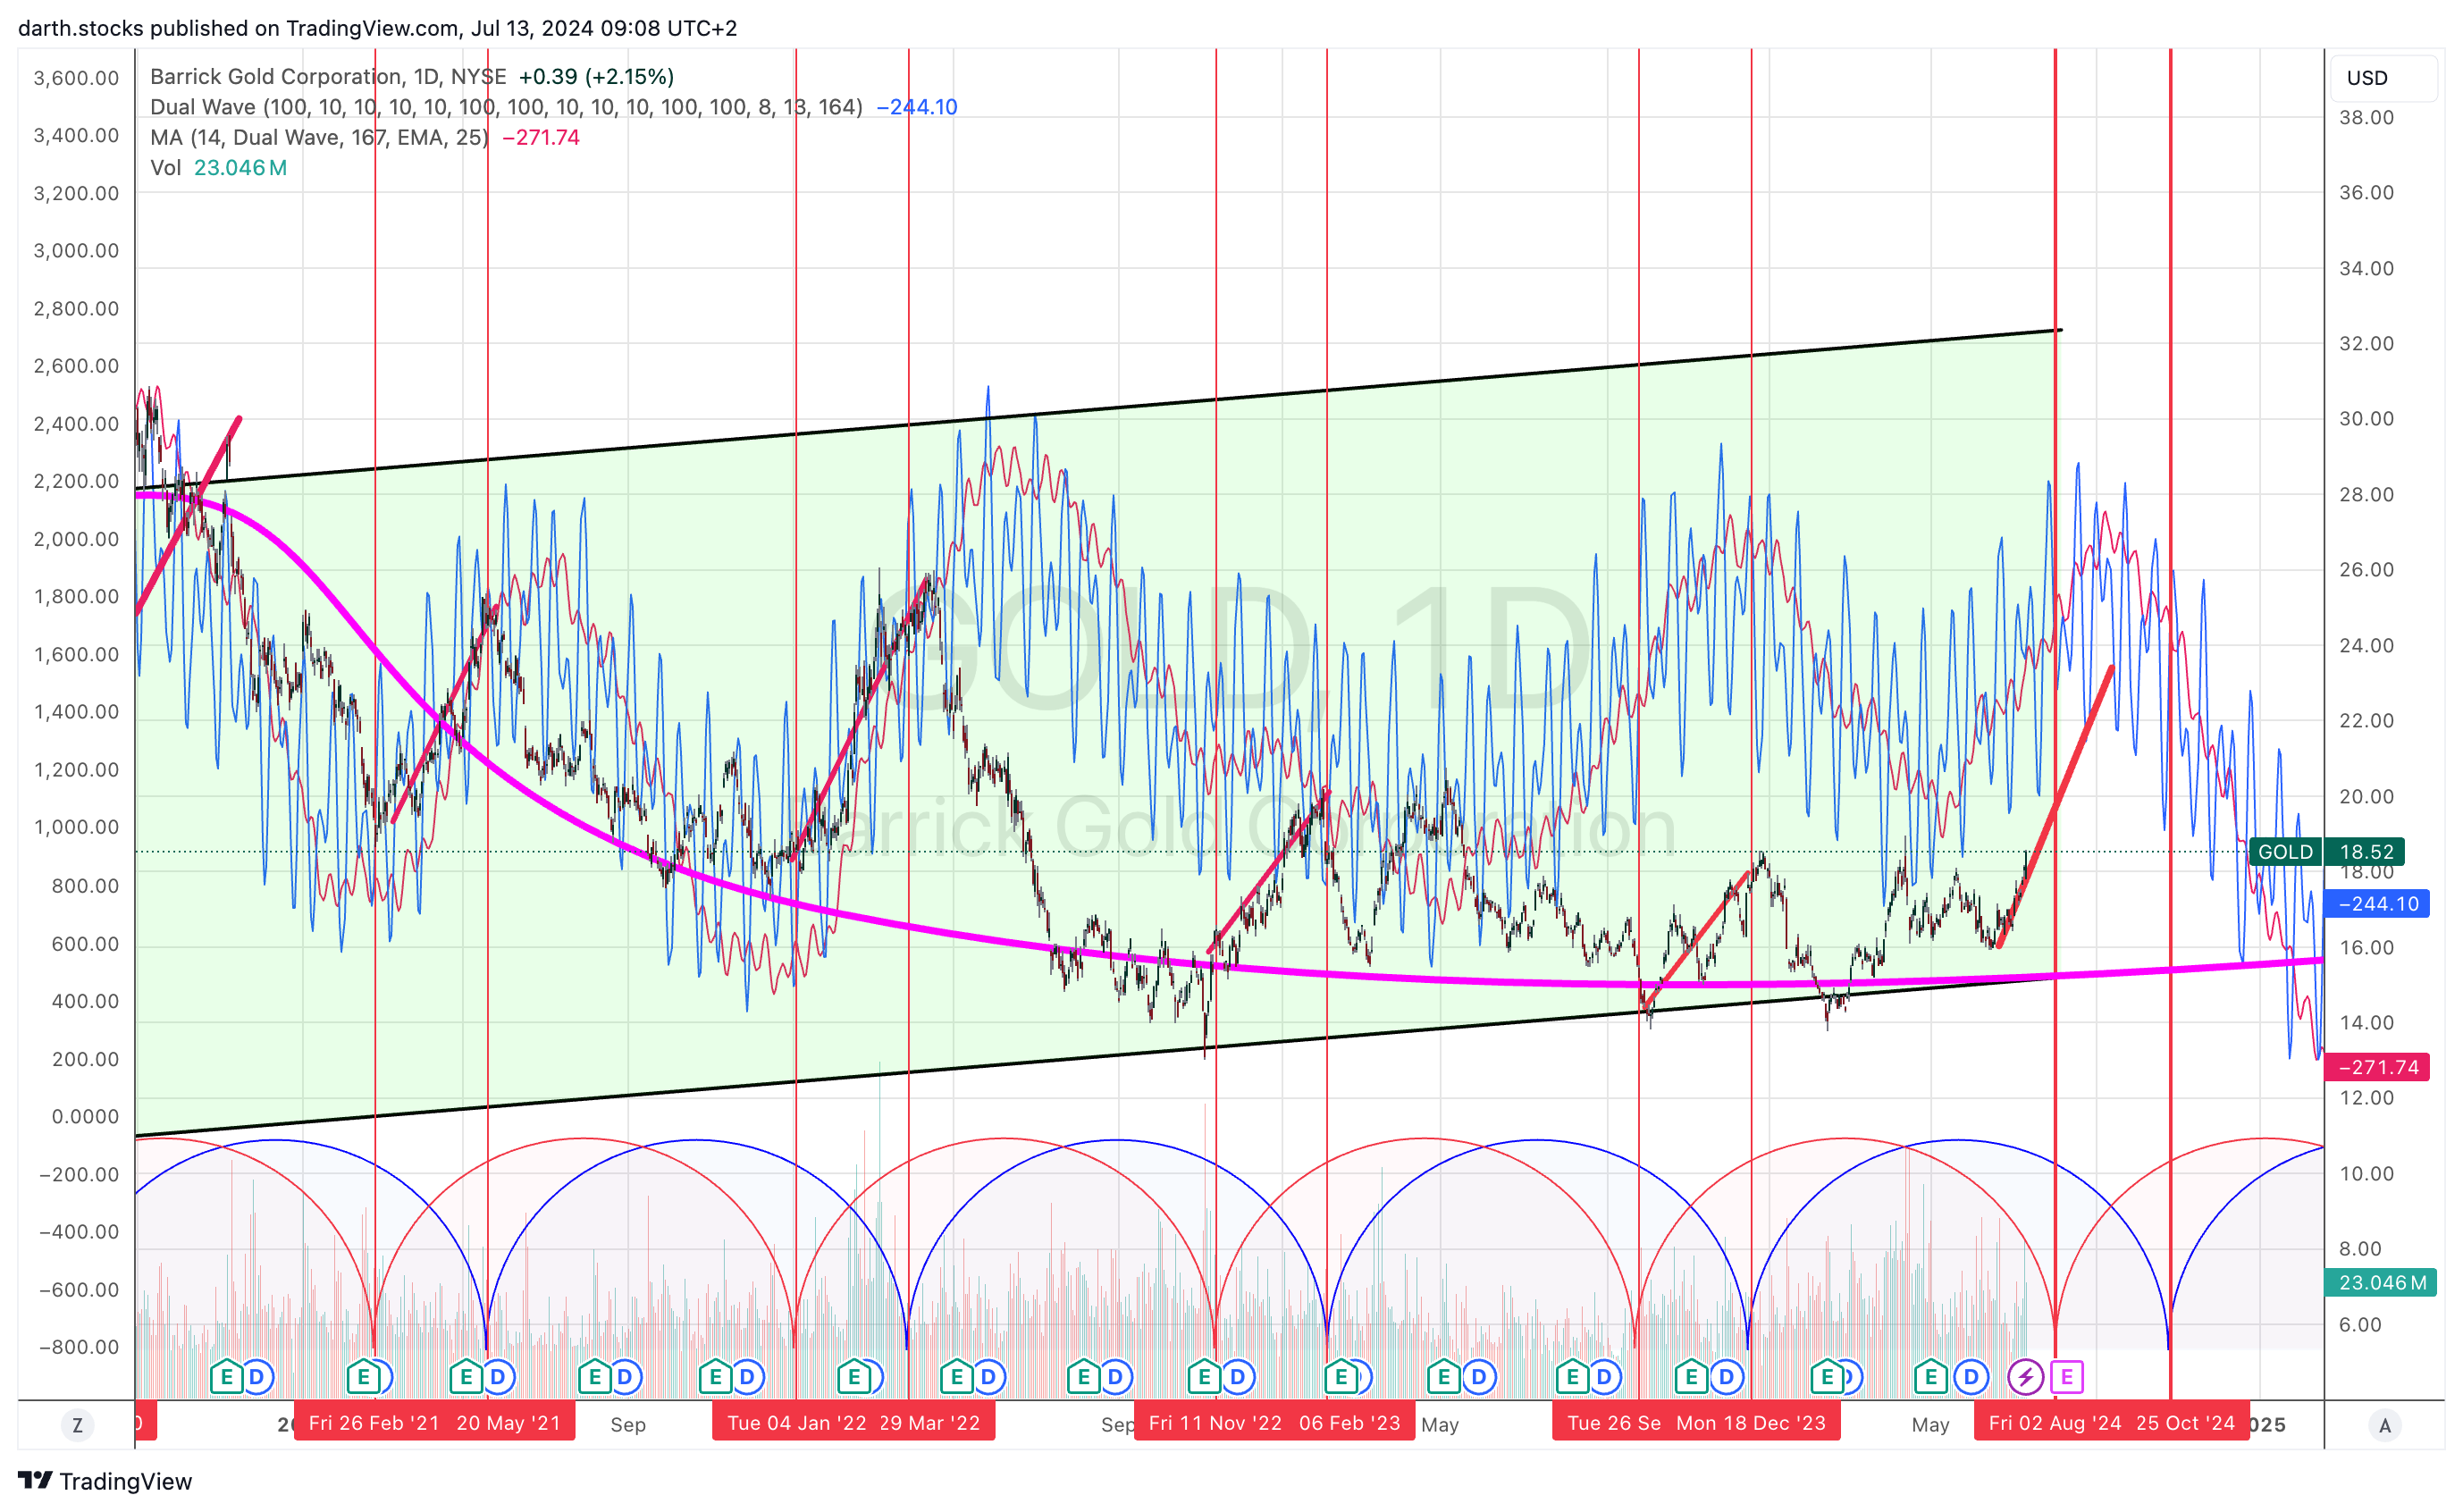Open earnings E marker beside the 20 May '21 line
The width and height of the screenshot is (2463, 1512).
(466, 1377)
